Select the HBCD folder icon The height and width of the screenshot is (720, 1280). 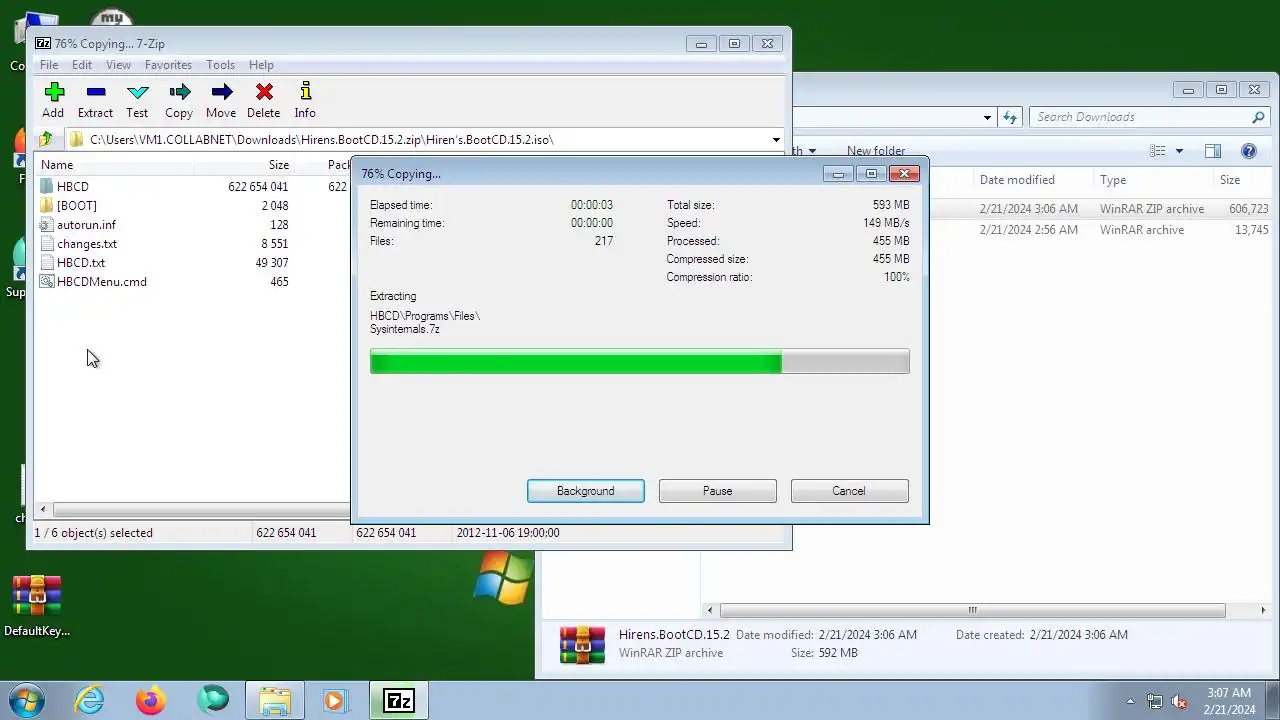coord(47,187)
